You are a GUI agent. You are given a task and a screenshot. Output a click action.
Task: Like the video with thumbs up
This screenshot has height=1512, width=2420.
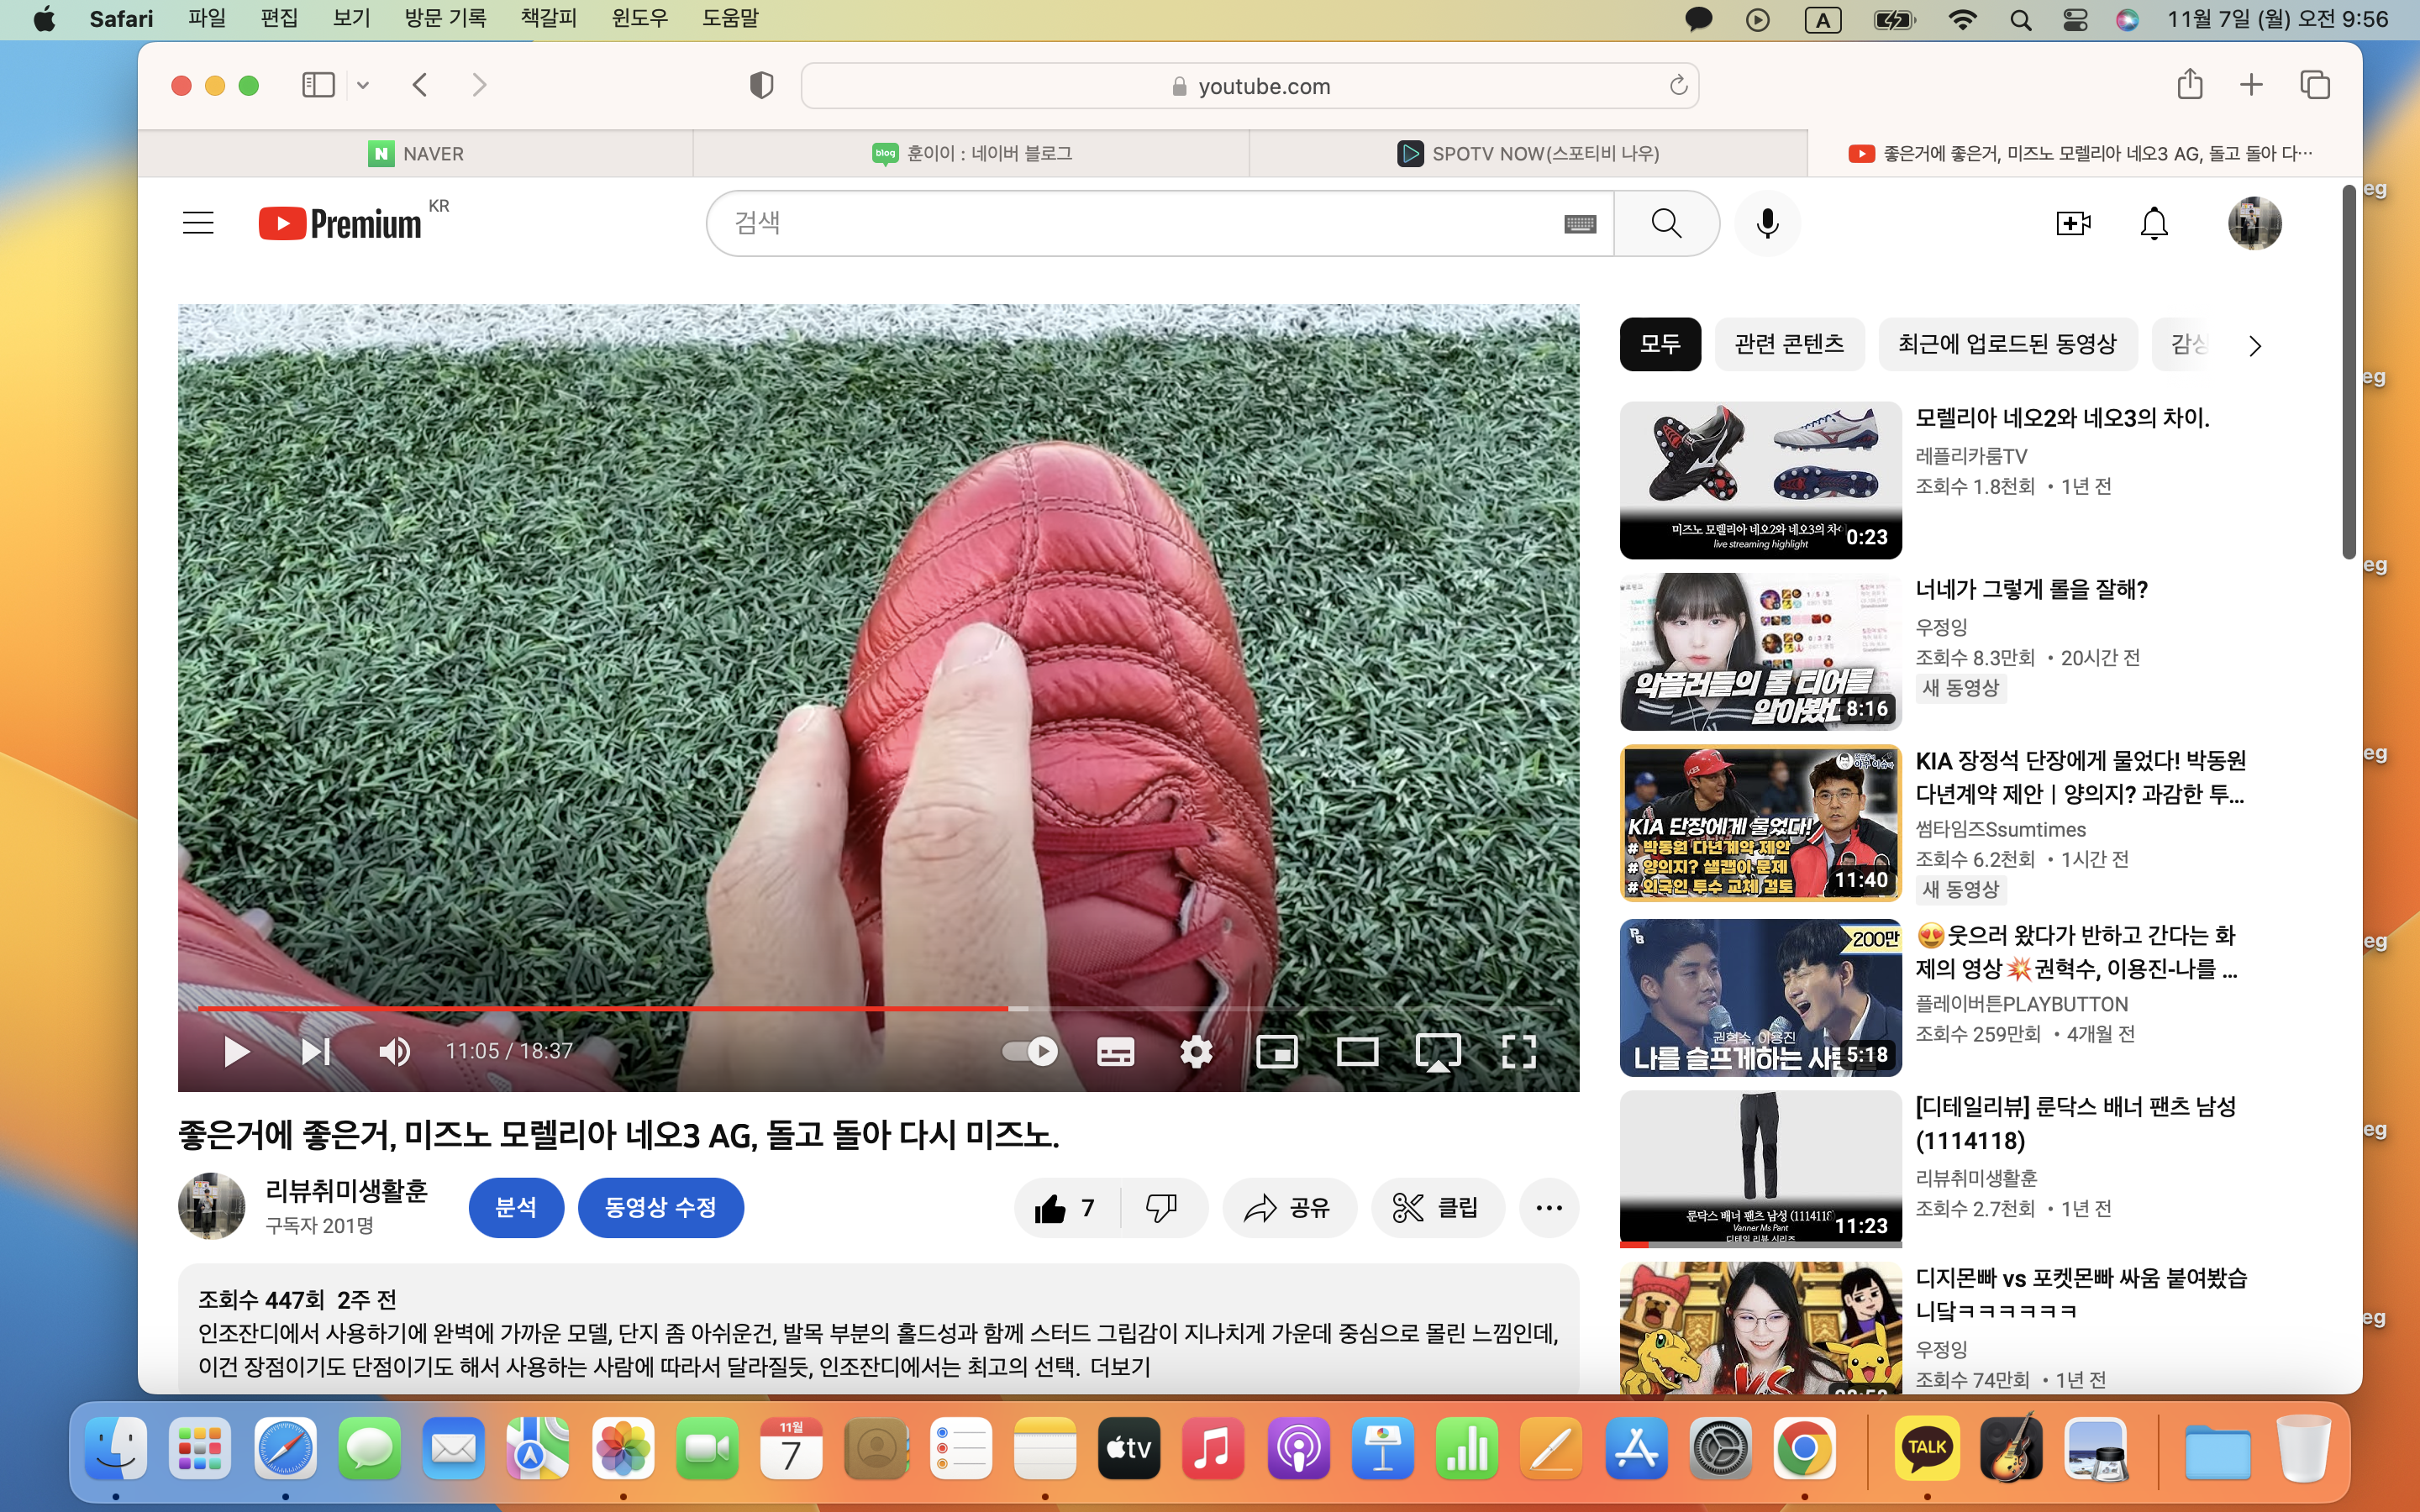click(x=1066, y=1208)
